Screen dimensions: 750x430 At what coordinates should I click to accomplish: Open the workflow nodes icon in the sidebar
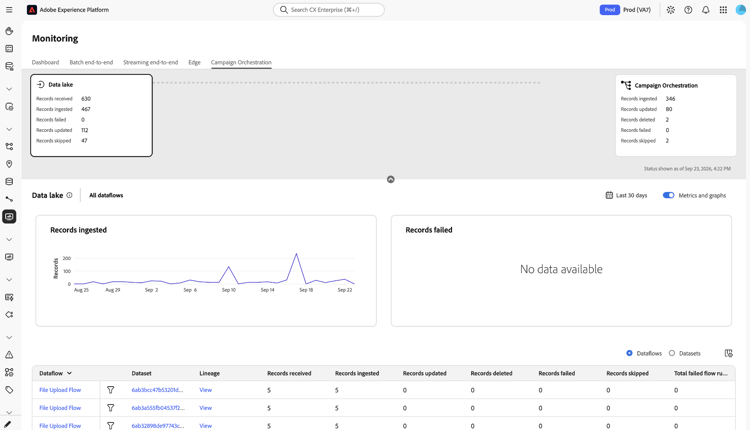(9, 146)
